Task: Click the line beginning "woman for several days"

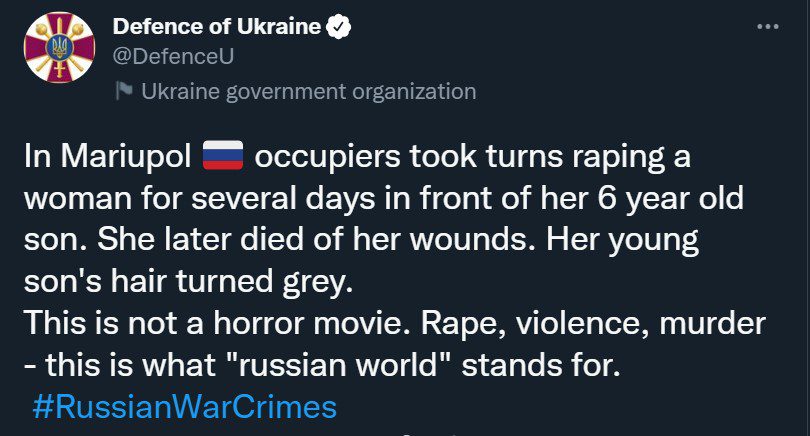Action: 384,199
